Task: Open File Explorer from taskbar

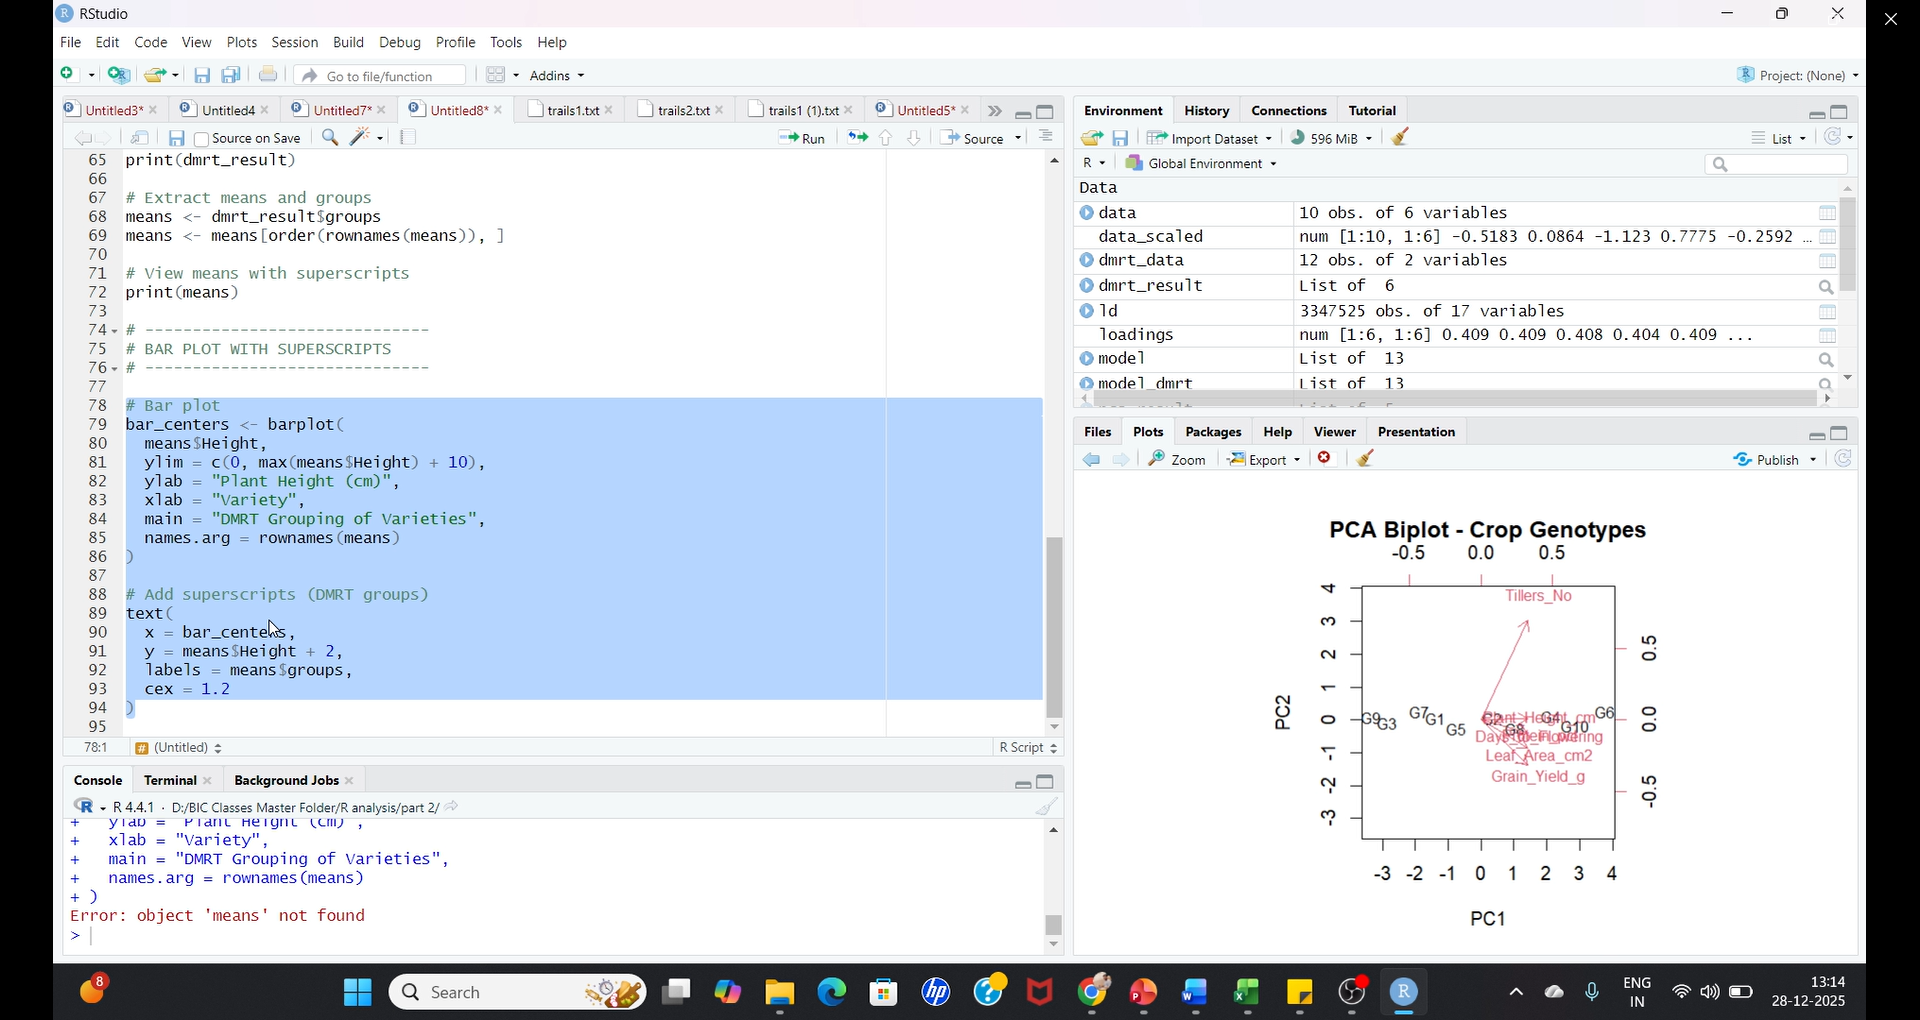Action: point(779,993)
